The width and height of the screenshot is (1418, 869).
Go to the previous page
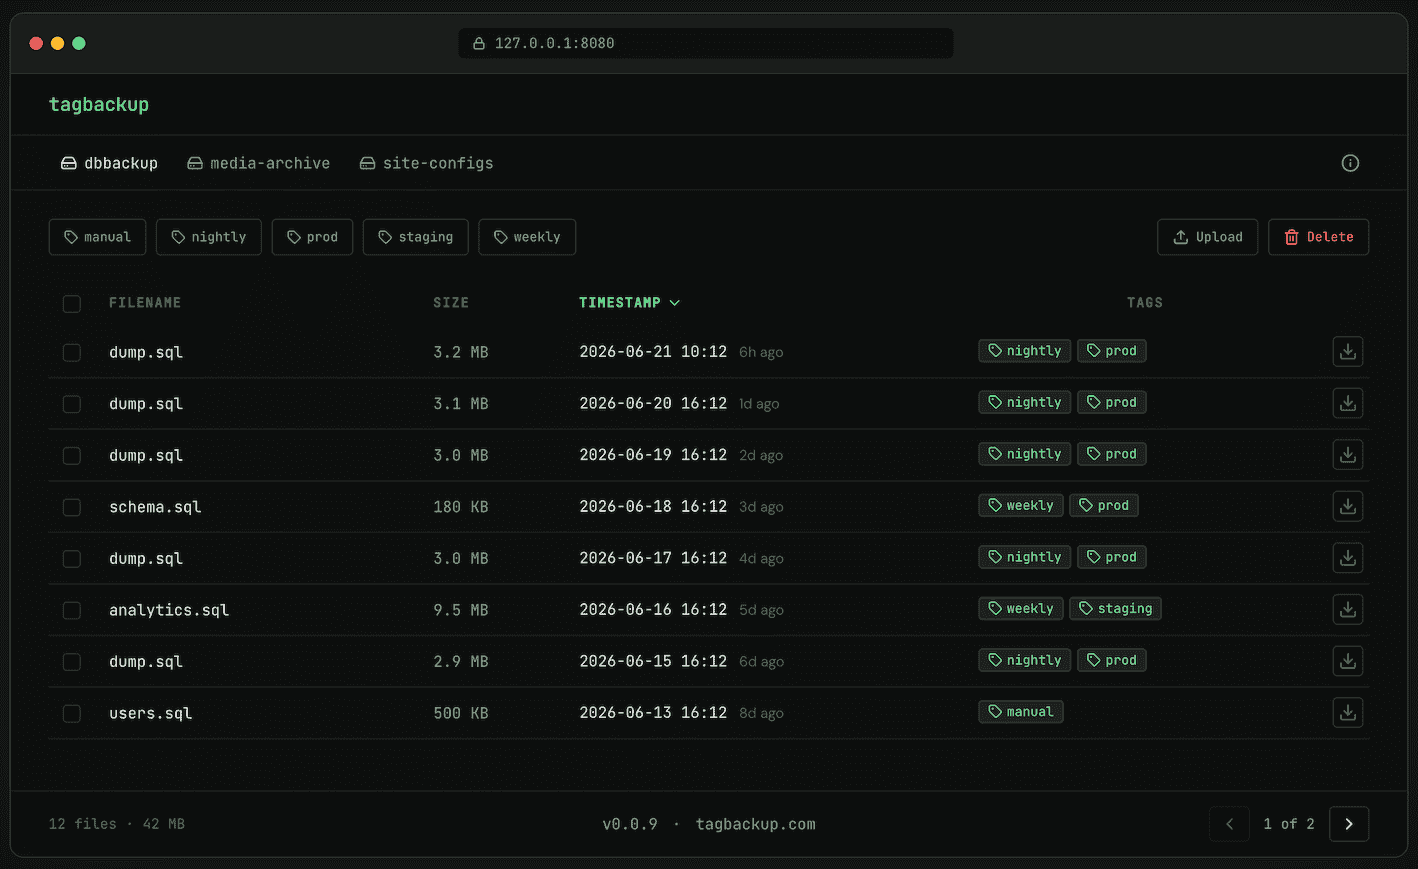tap(1229, 824)
